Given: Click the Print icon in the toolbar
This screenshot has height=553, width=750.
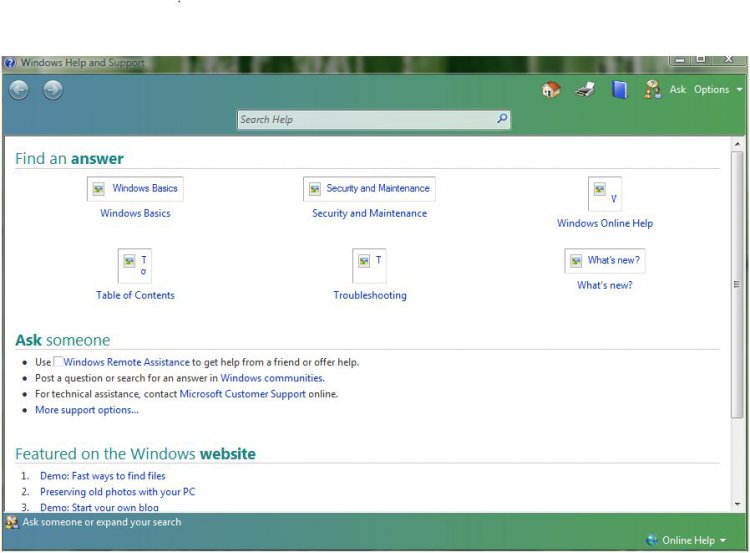Looking at the screenshot, I should pyautogui.click(x=585, y=89).
